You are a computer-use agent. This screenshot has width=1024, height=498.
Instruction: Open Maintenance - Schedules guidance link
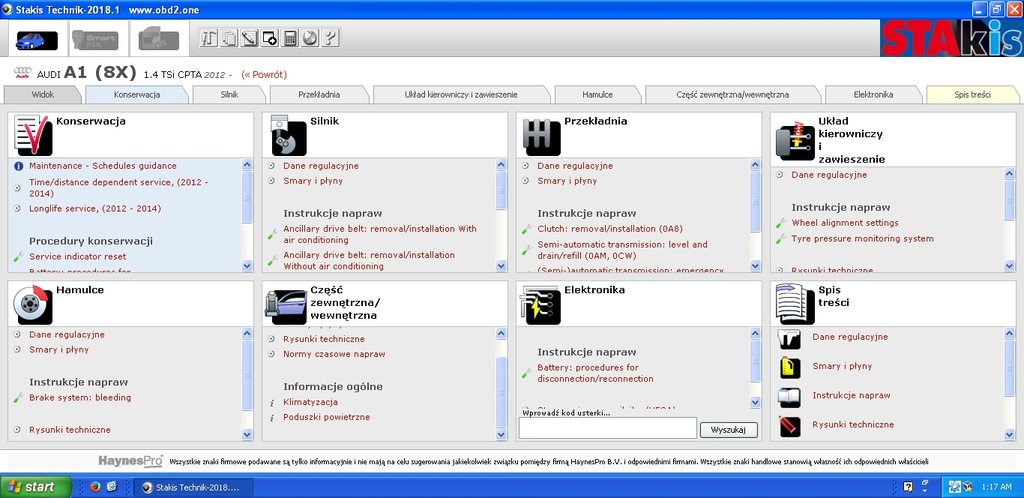pos(103,166)
